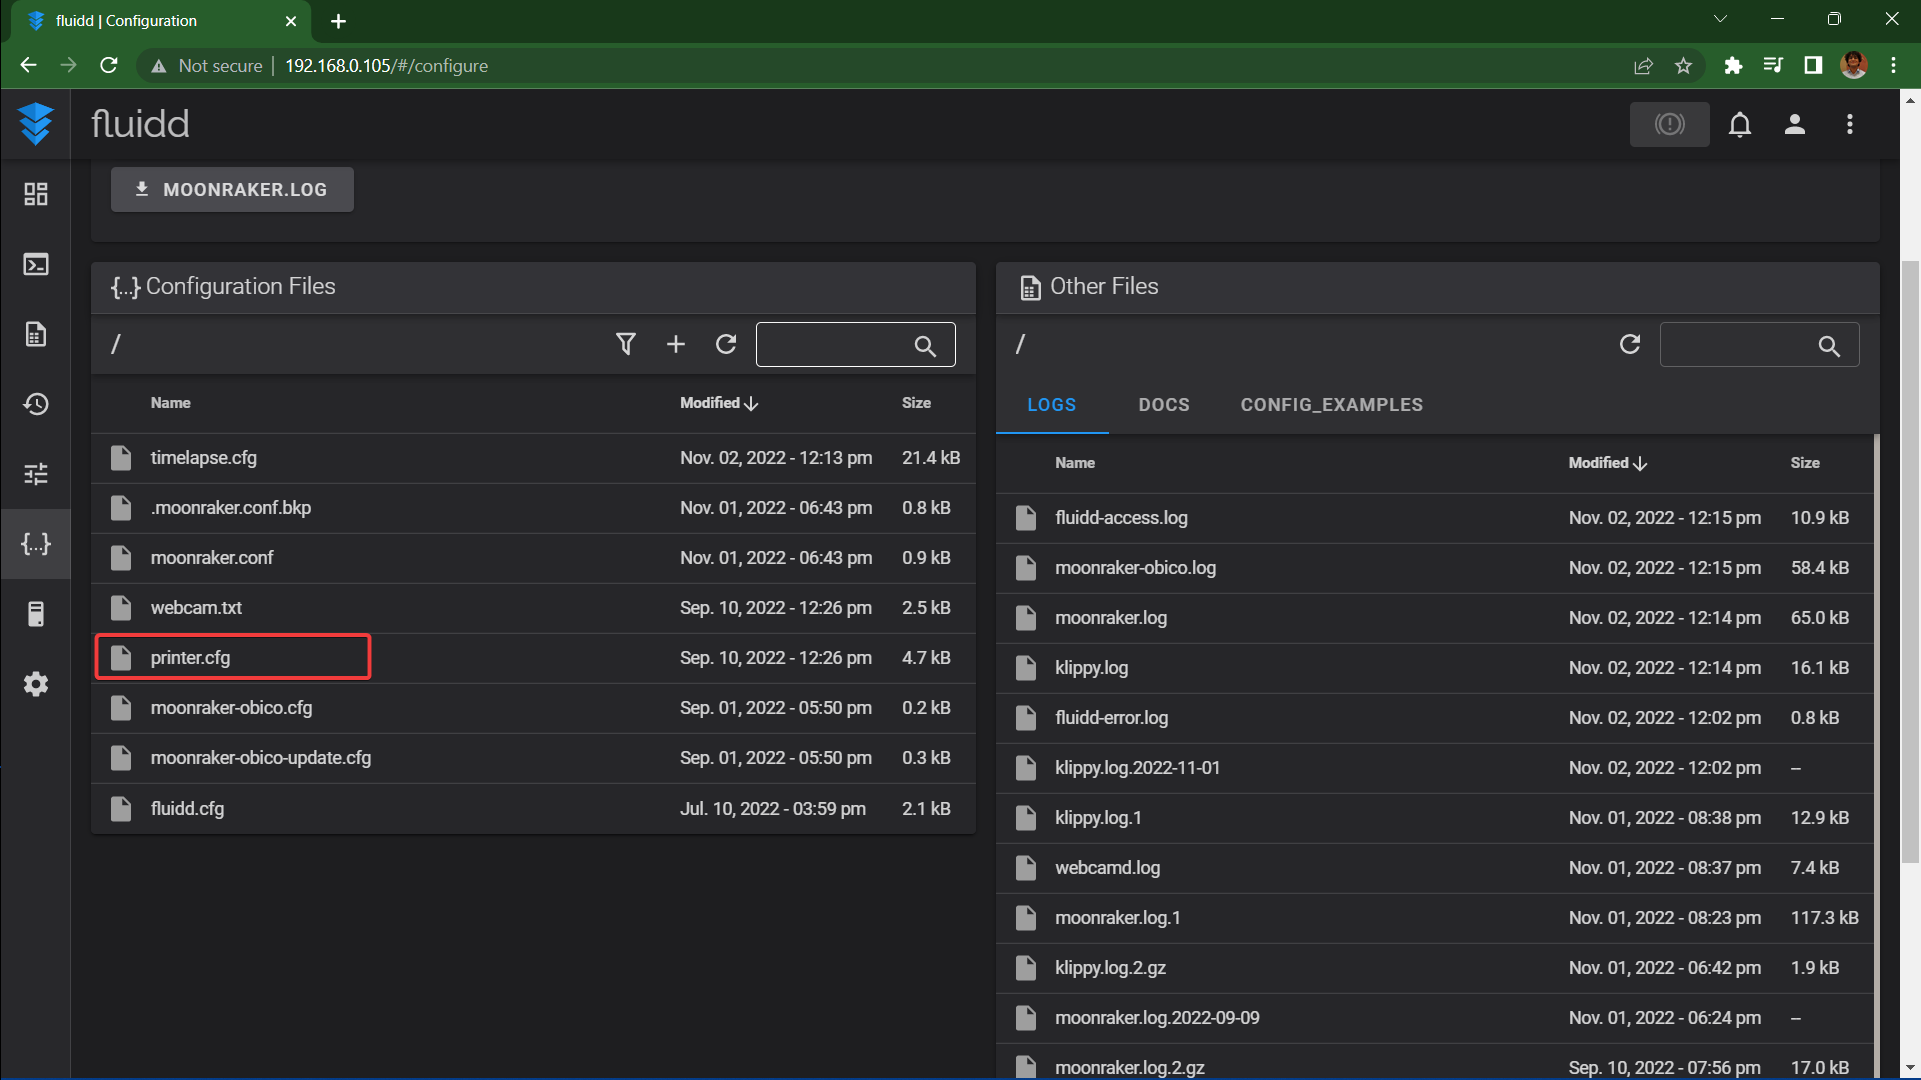Image resolution: width=1921 pixels, height=1080 pixels.
Task: Open the filter in Configuration Files
Action: pyautogui.click(x=626, y=344)
